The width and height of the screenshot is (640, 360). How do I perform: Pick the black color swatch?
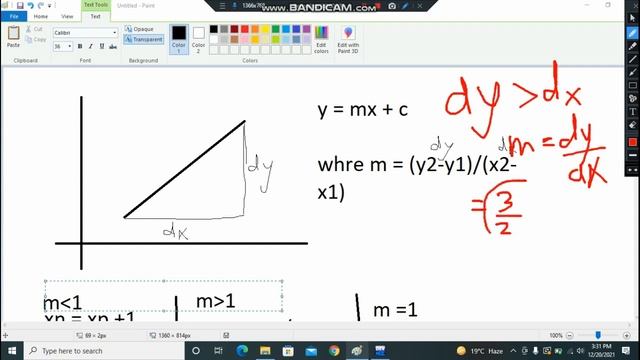tap(213, 29)
